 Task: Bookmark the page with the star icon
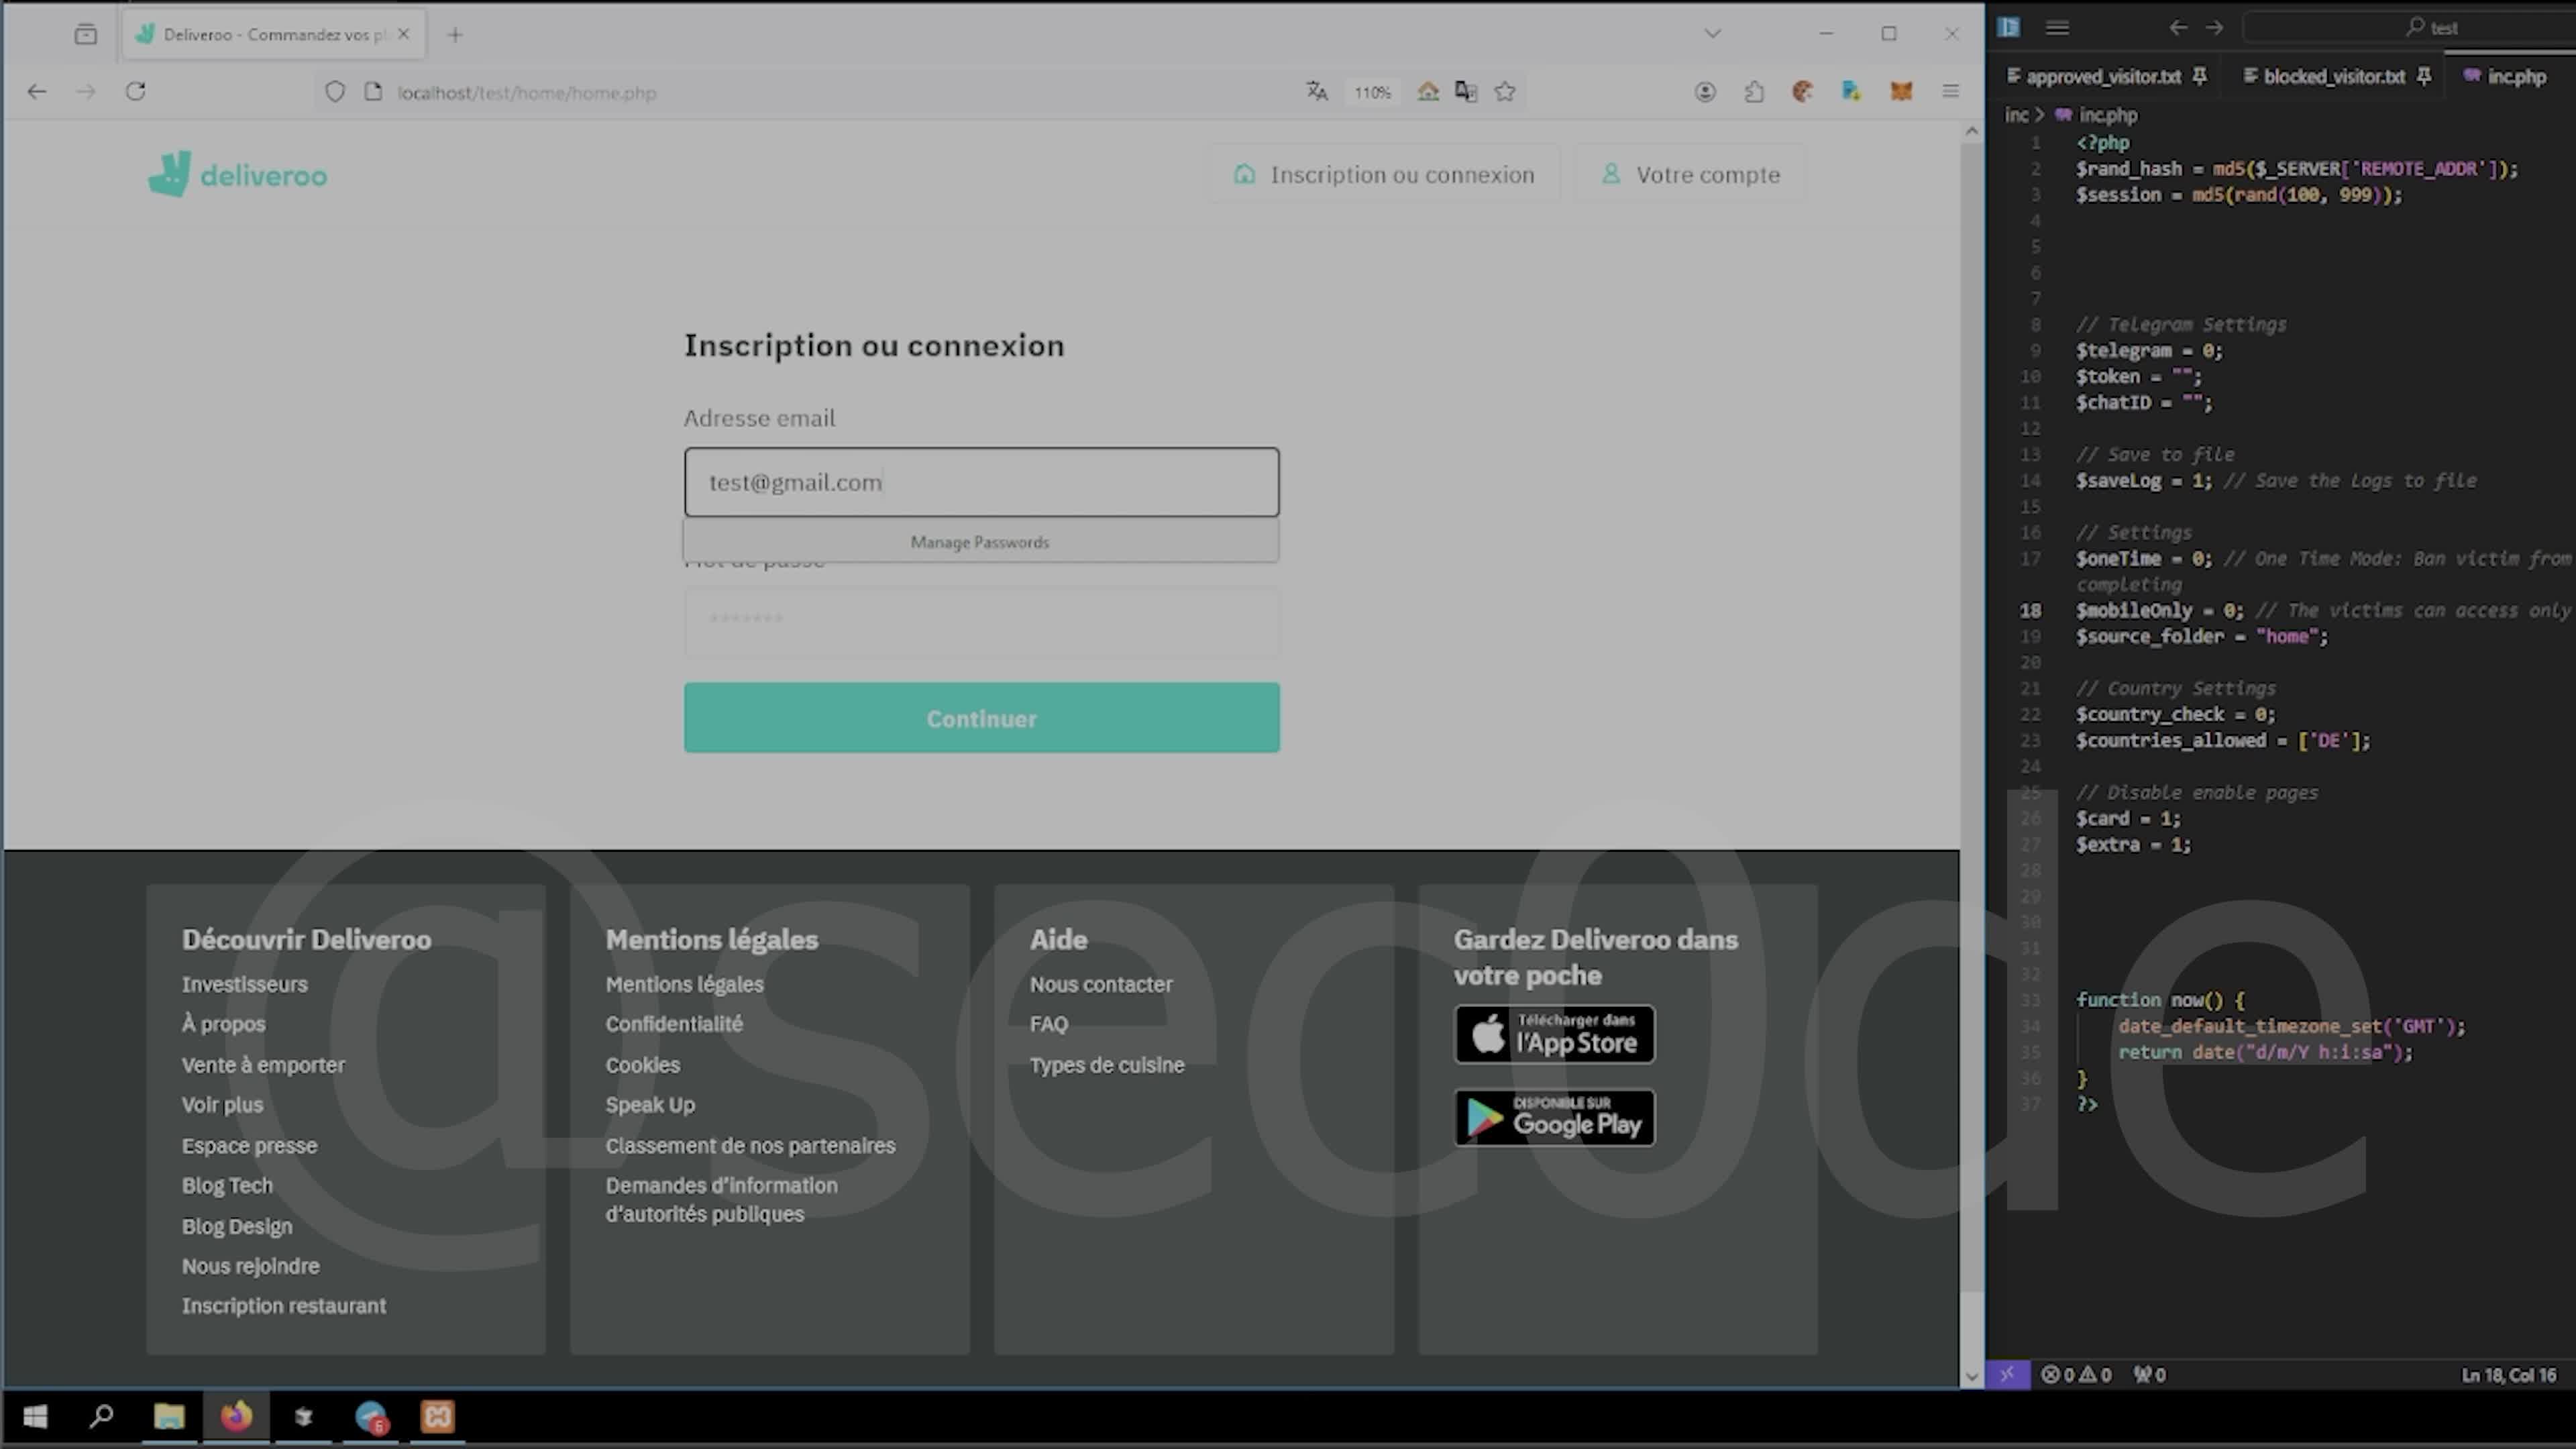[x=1505, y=91]
